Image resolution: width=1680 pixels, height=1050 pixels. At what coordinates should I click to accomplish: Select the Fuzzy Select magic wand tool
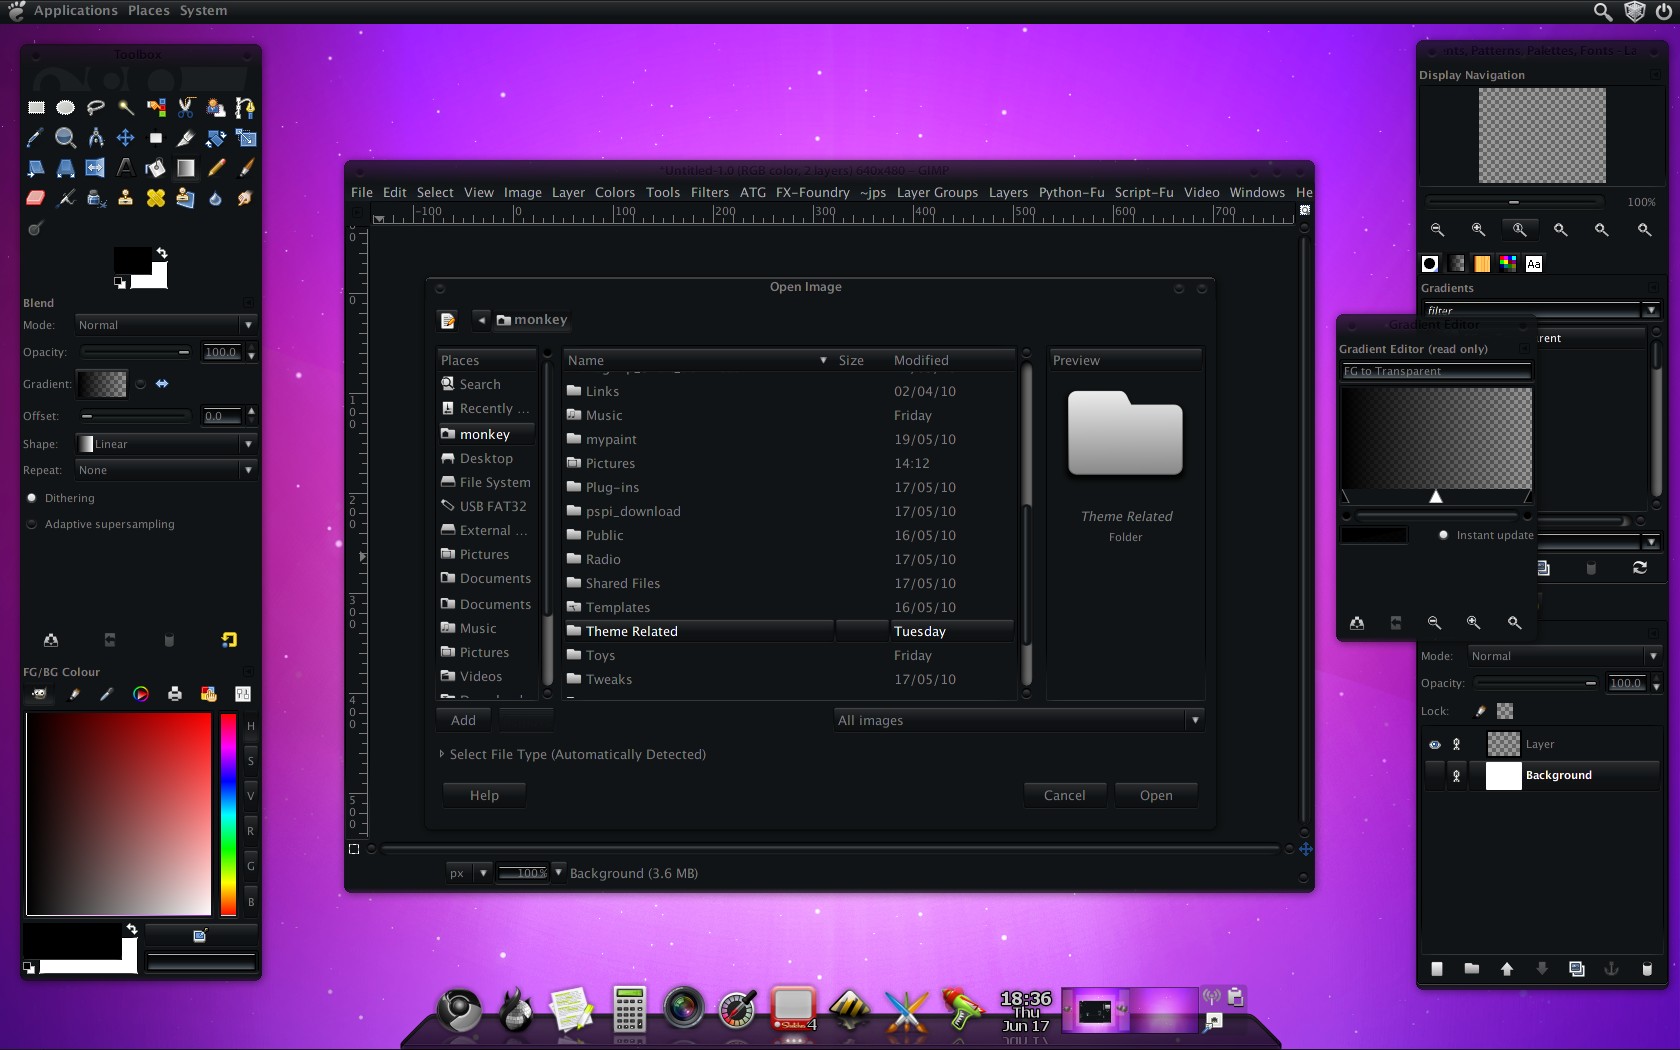pyautogui.click(x=126, y=108)
